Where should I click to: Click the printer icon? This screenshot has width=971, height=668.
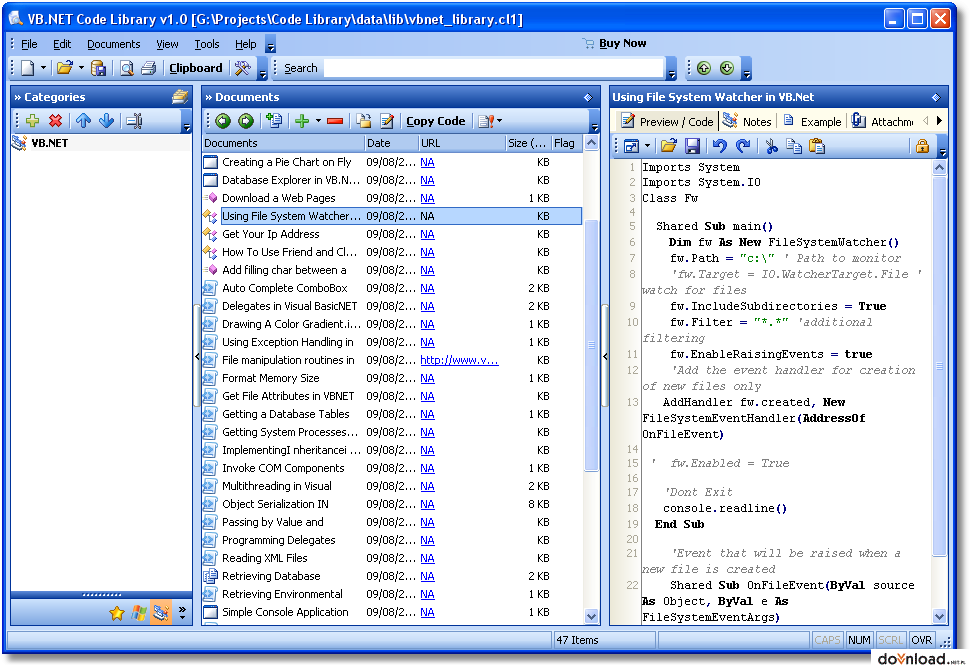point(149,68)
